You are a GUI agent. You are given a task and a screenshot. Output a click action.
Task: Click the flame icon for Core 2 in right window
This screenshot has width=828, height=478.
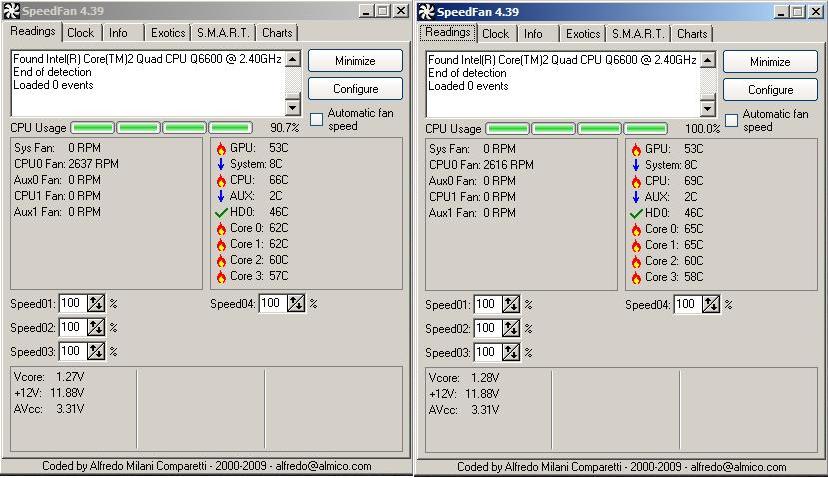636,261
